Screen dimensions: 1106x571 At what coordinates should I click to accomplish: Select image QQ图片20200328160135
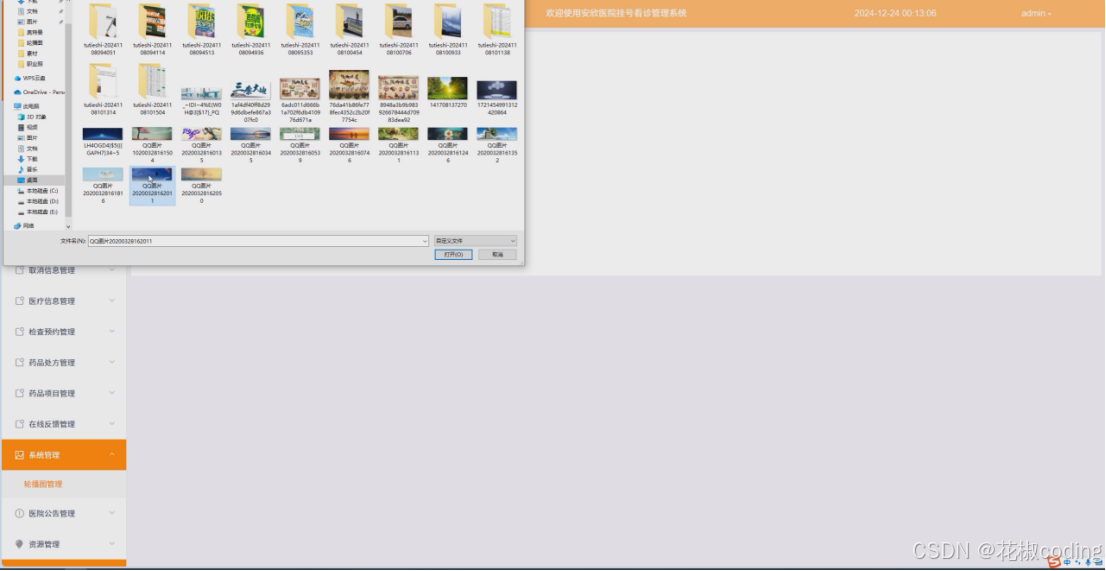(202, 145)
